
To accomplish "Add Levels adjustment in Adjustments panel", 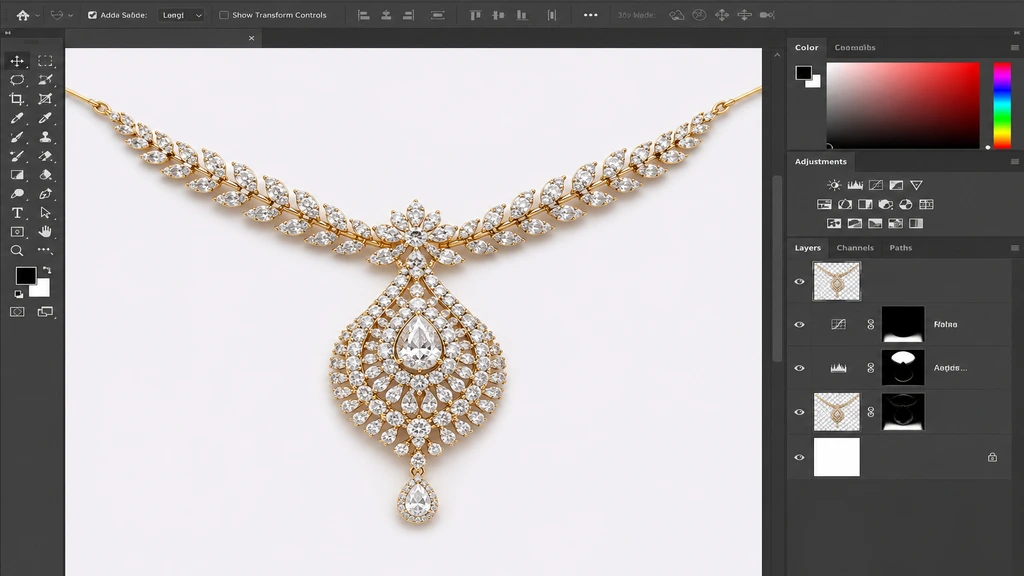I will 855,185.
